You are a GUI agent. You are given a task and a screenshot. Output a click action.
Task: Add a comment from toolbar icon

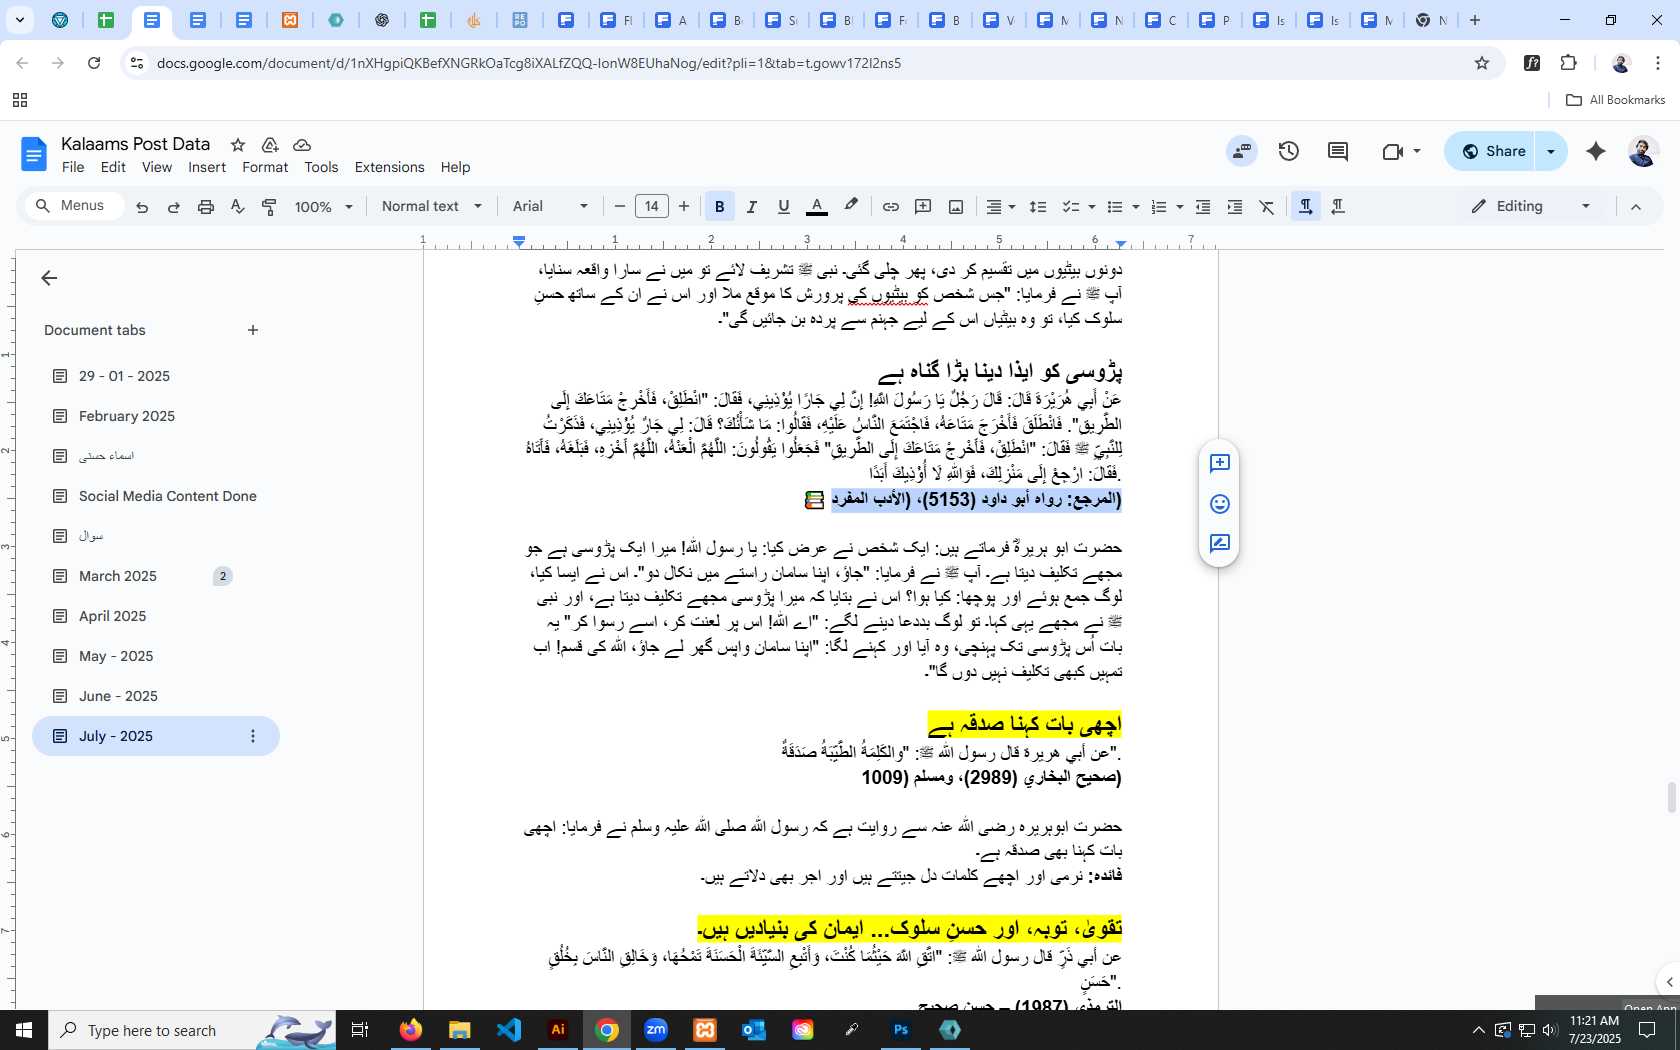click(x=923, y=207)
